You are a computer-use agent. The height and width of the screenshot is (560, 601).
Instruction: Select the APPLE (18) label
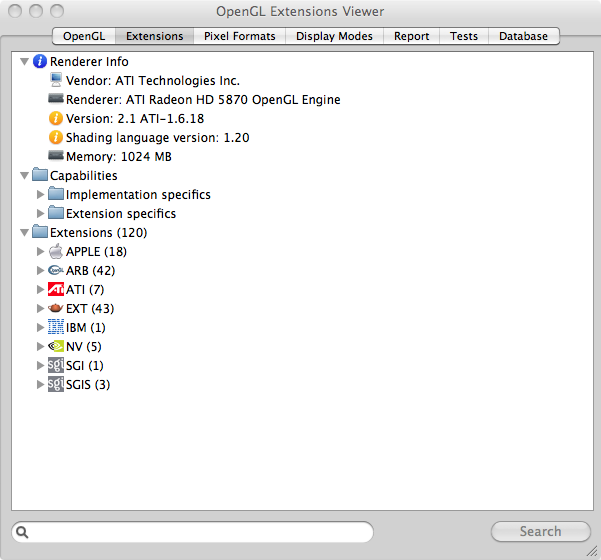(x=96, y=251)
